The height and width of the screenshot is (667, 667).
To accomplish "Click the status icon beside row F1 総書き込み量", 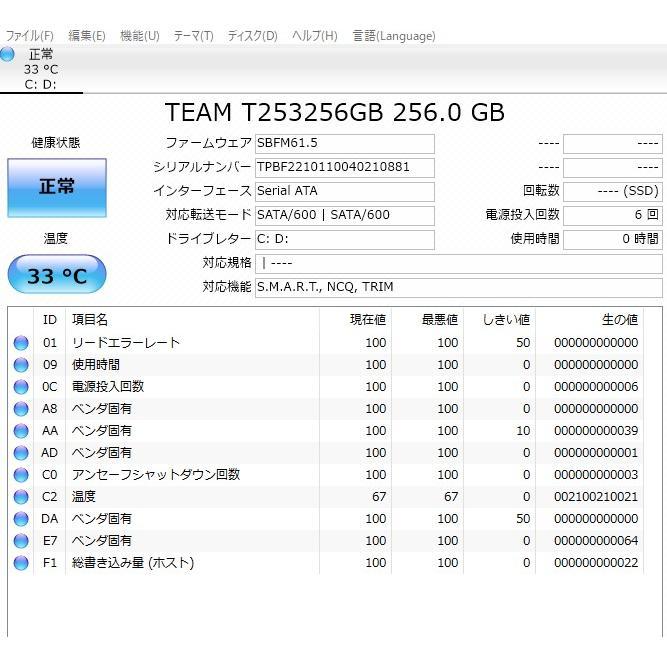I will click(x=21, y=563).
